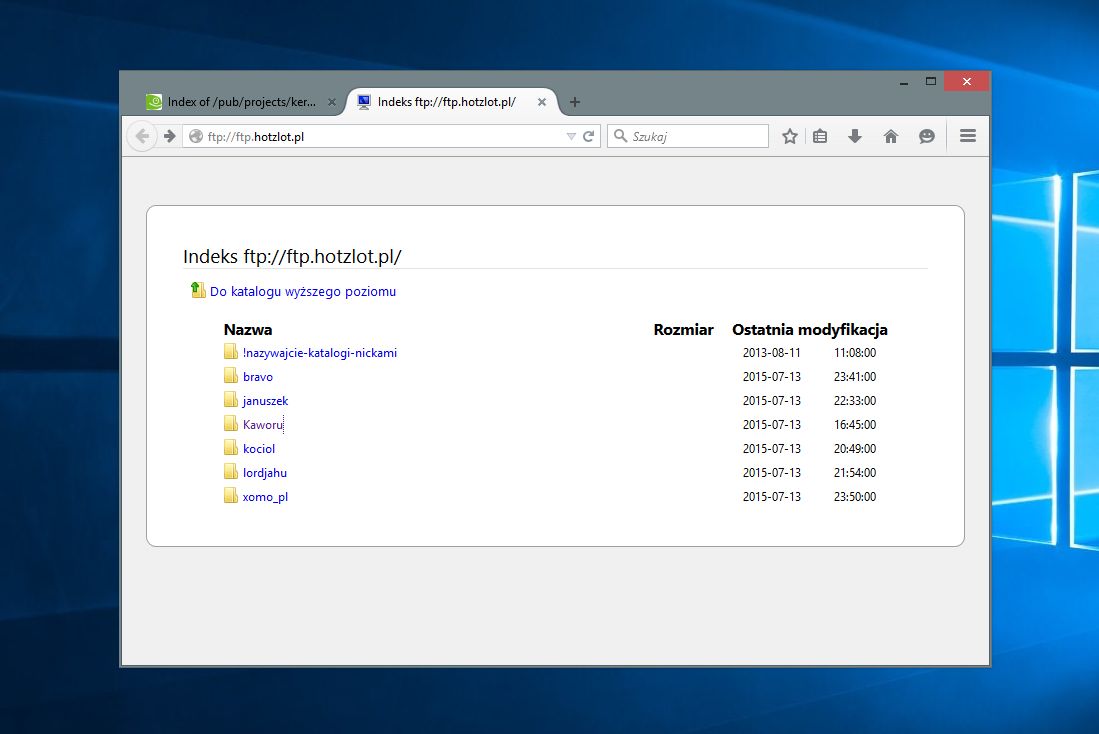
Task: Click the forward navigation arrow
Action: point(170,137)
